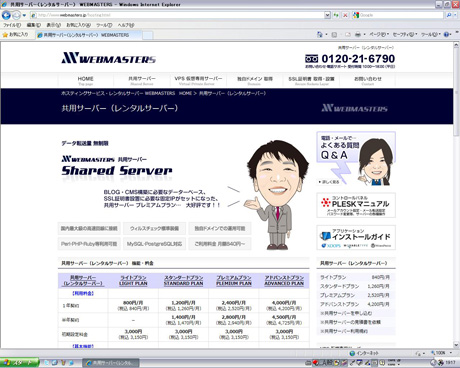Screen dimensions: 460x368
Task: Click the vertical scrollbar down arrow
Action: point(456,345)
